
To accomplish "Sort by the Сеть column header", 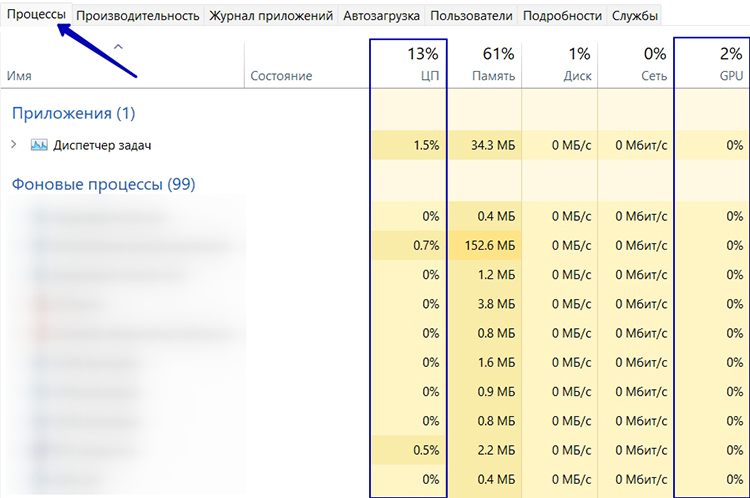I will 635,64.
